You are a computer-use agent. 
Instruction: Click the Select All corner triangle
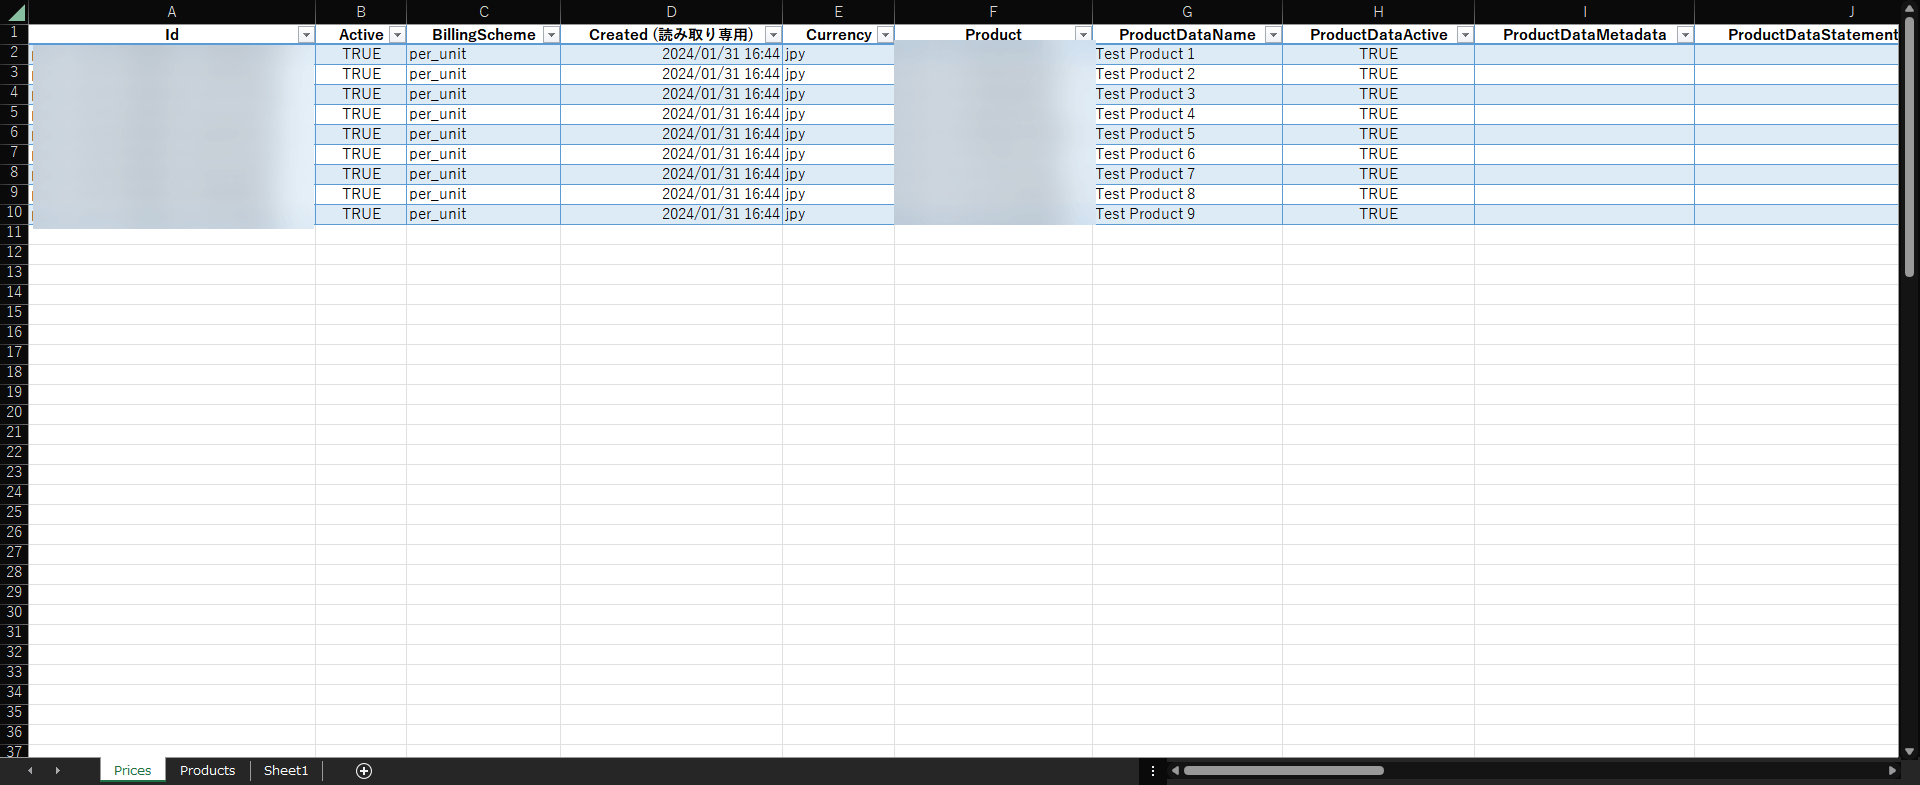pos(15,12)
